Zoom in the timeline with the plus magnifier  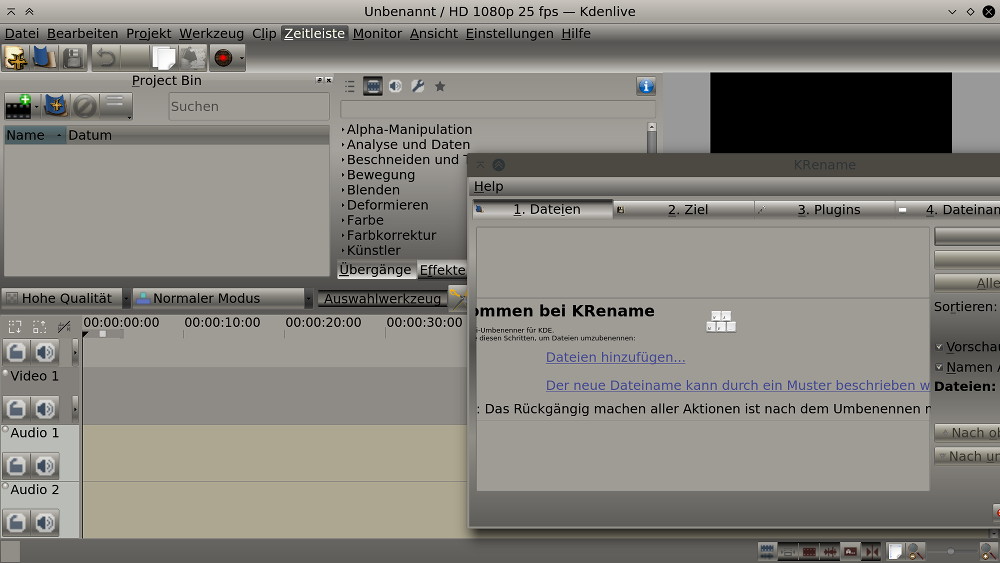989,552
